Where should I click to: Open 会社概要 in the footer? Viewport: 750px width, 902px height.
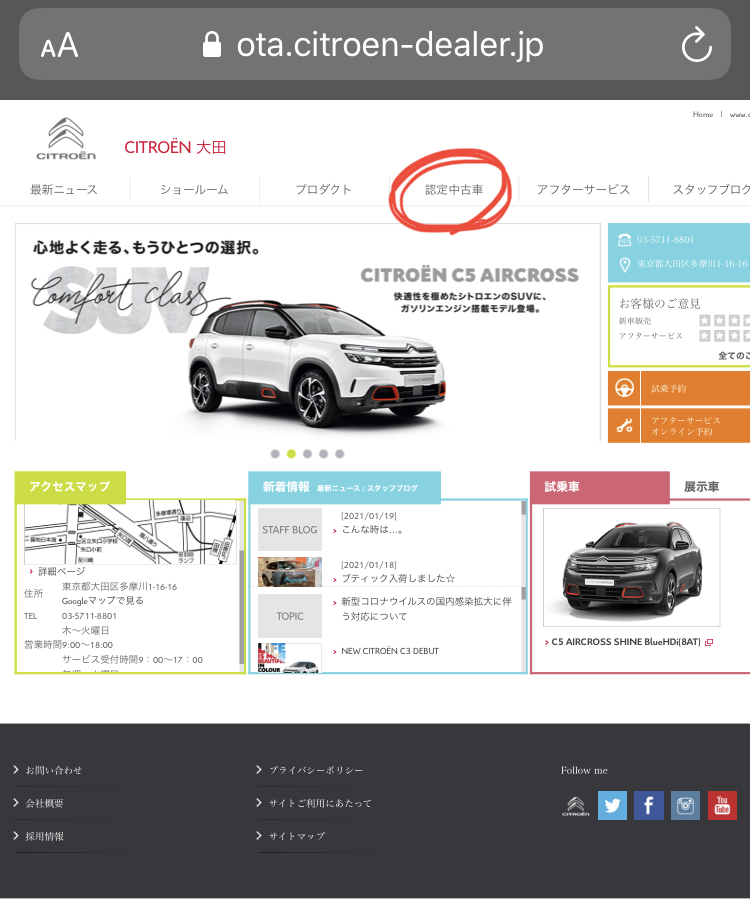pos(44,803)
